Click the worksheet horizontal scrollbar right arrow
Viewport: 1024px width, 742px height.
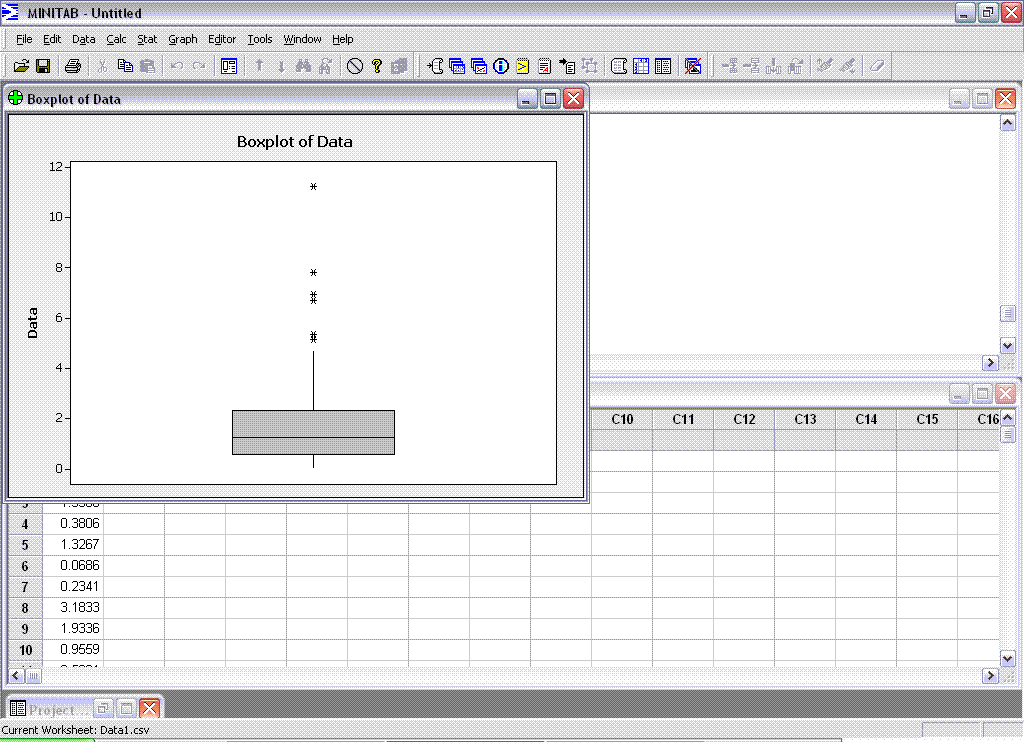[990, 675]
